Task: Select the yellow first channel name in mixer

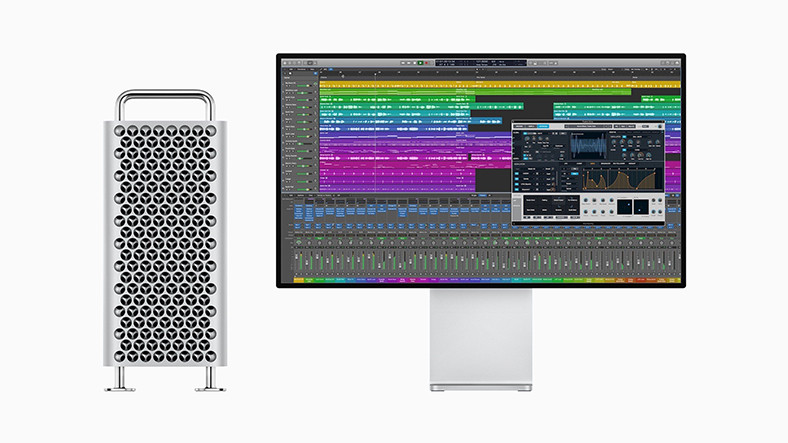Action: [x=299, y=280]
